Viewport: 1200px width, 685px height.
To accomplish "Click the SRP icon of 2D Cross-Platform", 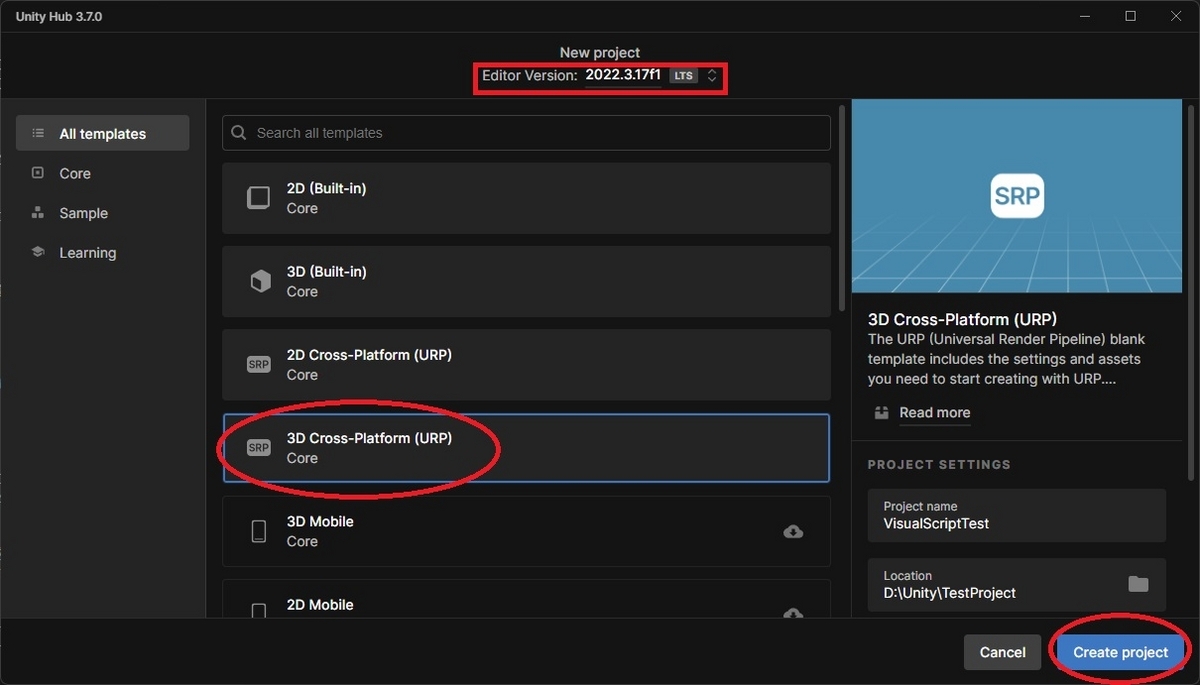I will click(259, 365).
